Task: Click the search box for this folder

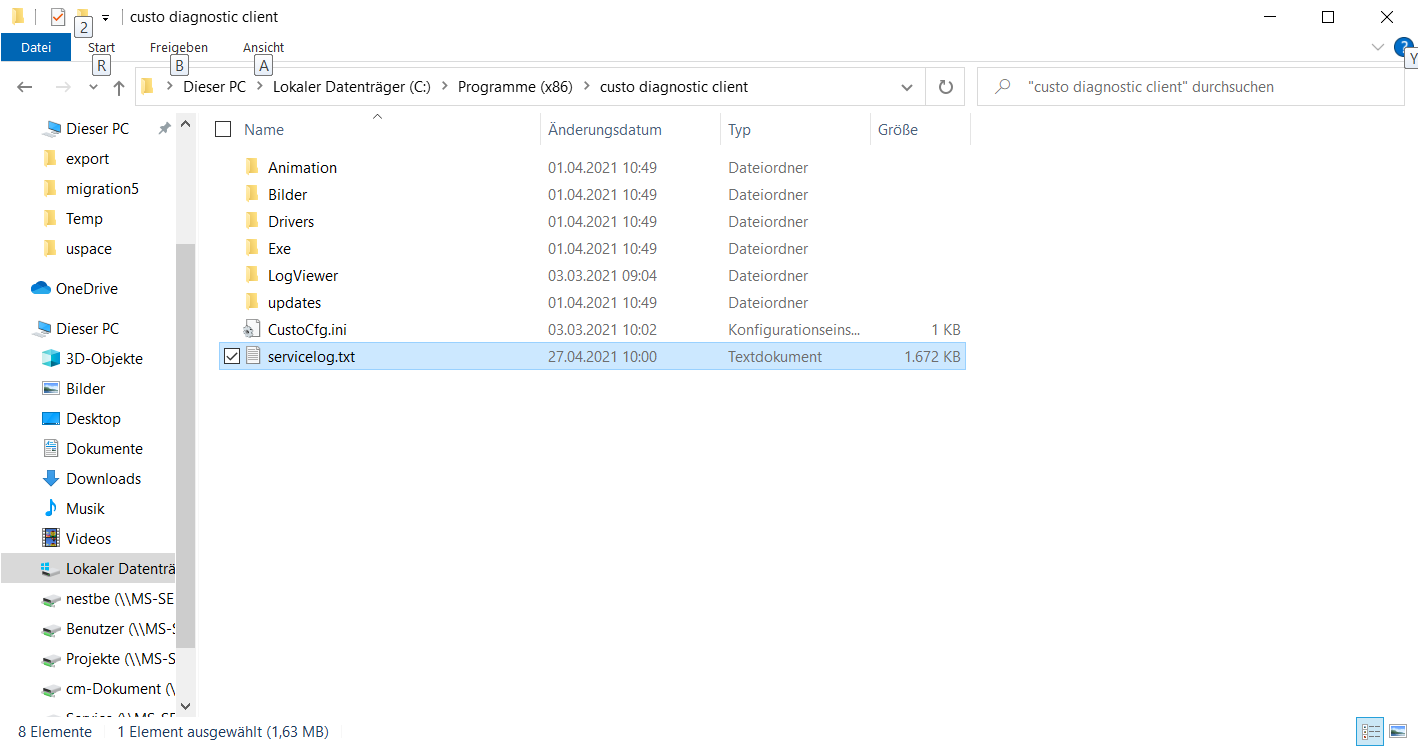Action: [x=1190, y=87]
